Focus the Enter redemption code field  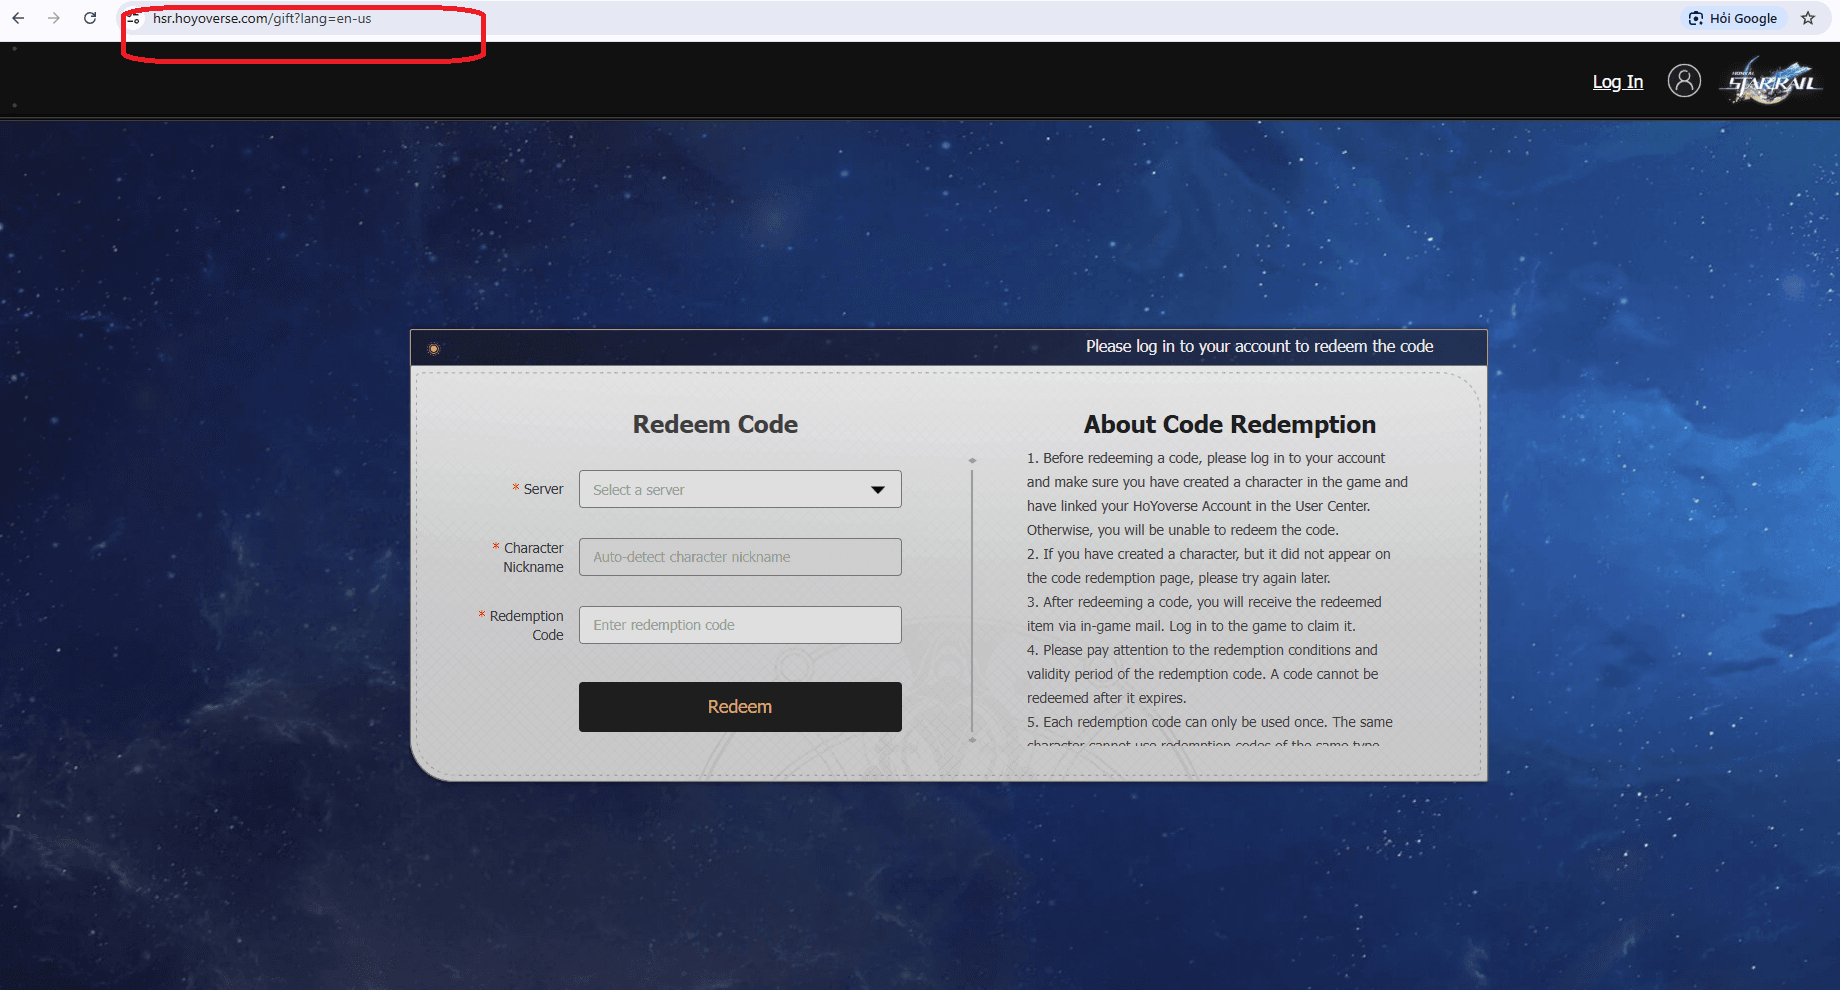click(x=739, y=625)
